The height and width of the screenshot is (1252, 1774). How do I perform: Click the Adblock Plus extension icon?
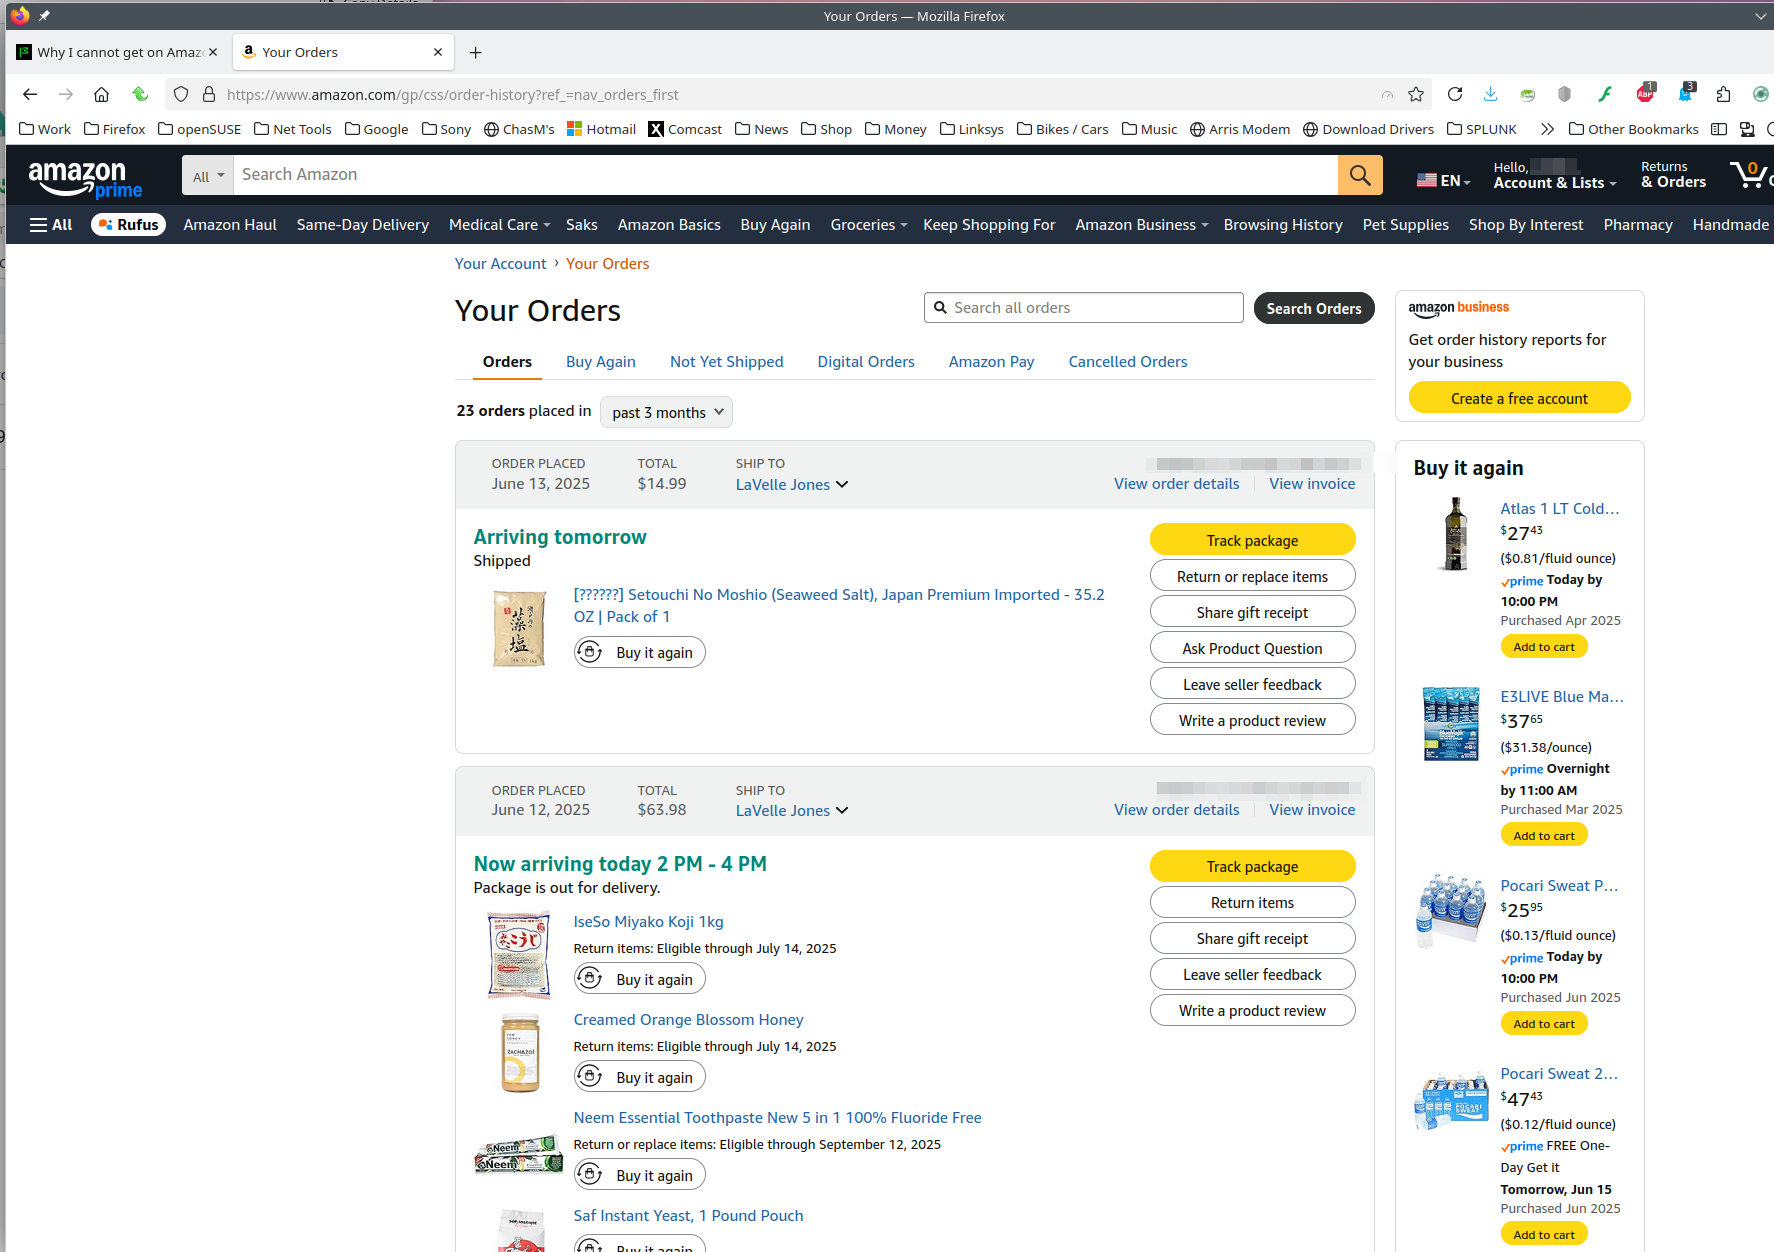coord(1645,94)
